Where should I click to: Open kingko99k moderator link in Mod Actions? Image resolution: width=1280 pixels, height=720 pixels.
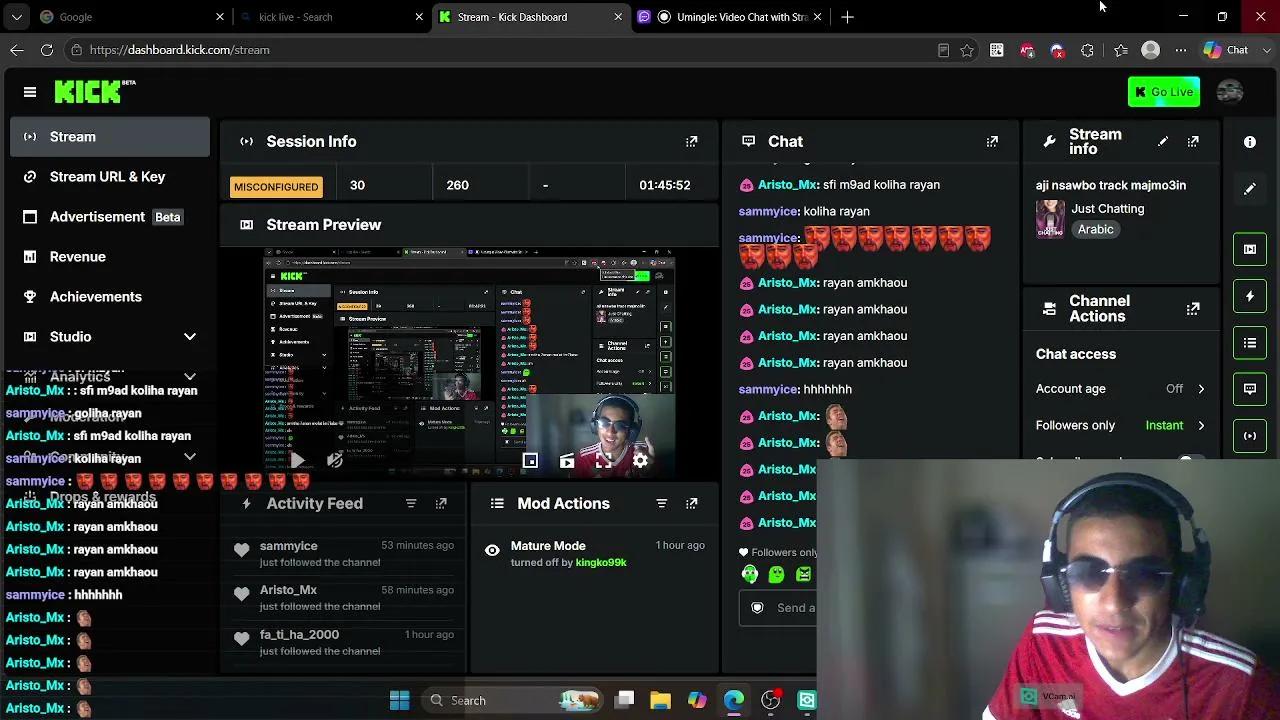[x=601, y=563]
